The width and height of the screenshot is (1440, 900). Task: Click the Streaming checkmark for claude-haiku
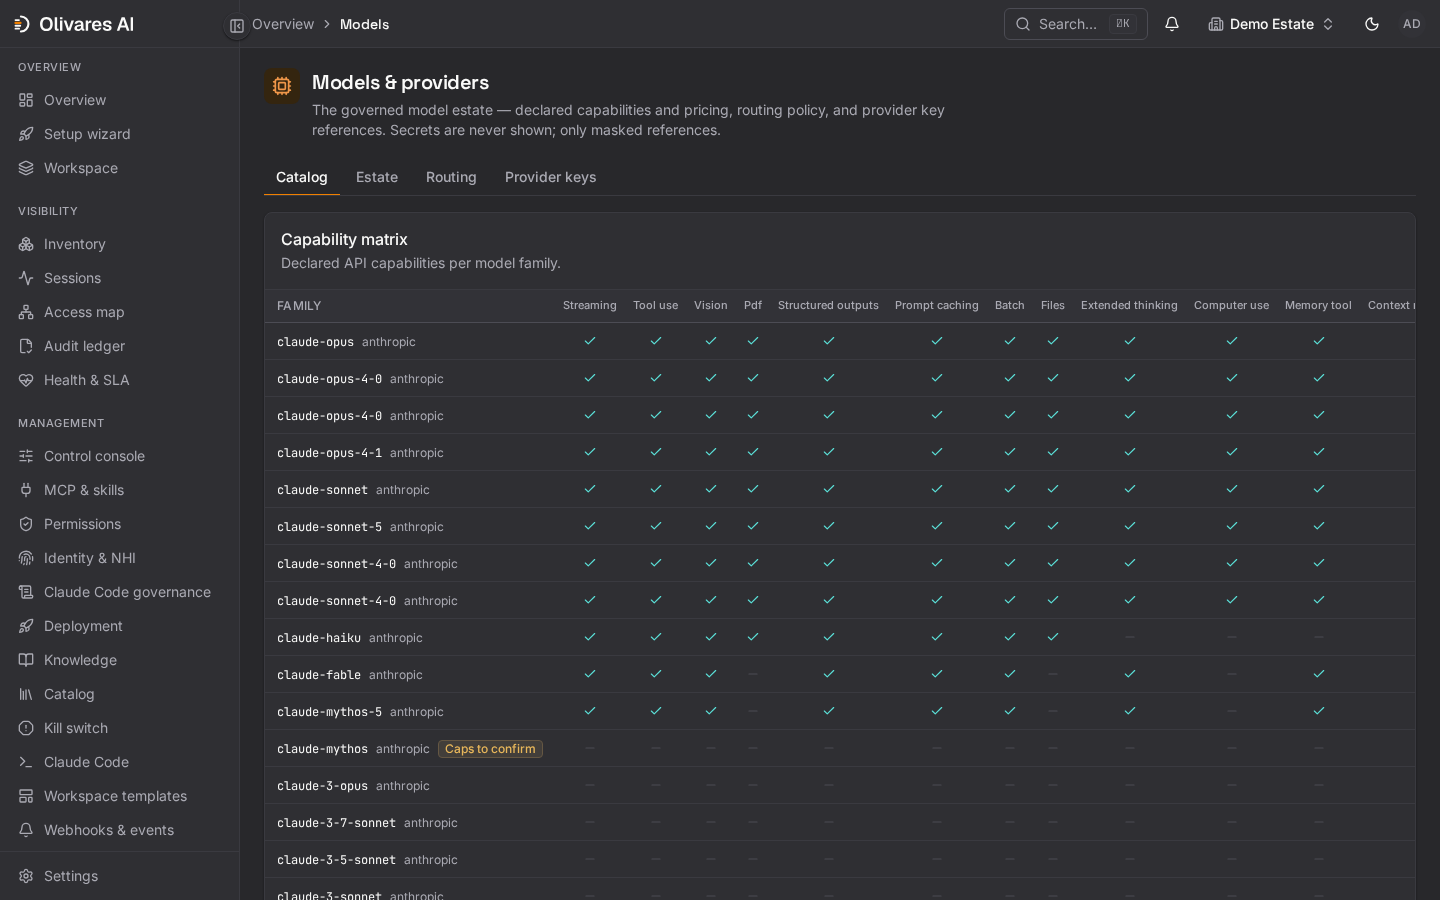(x=590, y=637)
